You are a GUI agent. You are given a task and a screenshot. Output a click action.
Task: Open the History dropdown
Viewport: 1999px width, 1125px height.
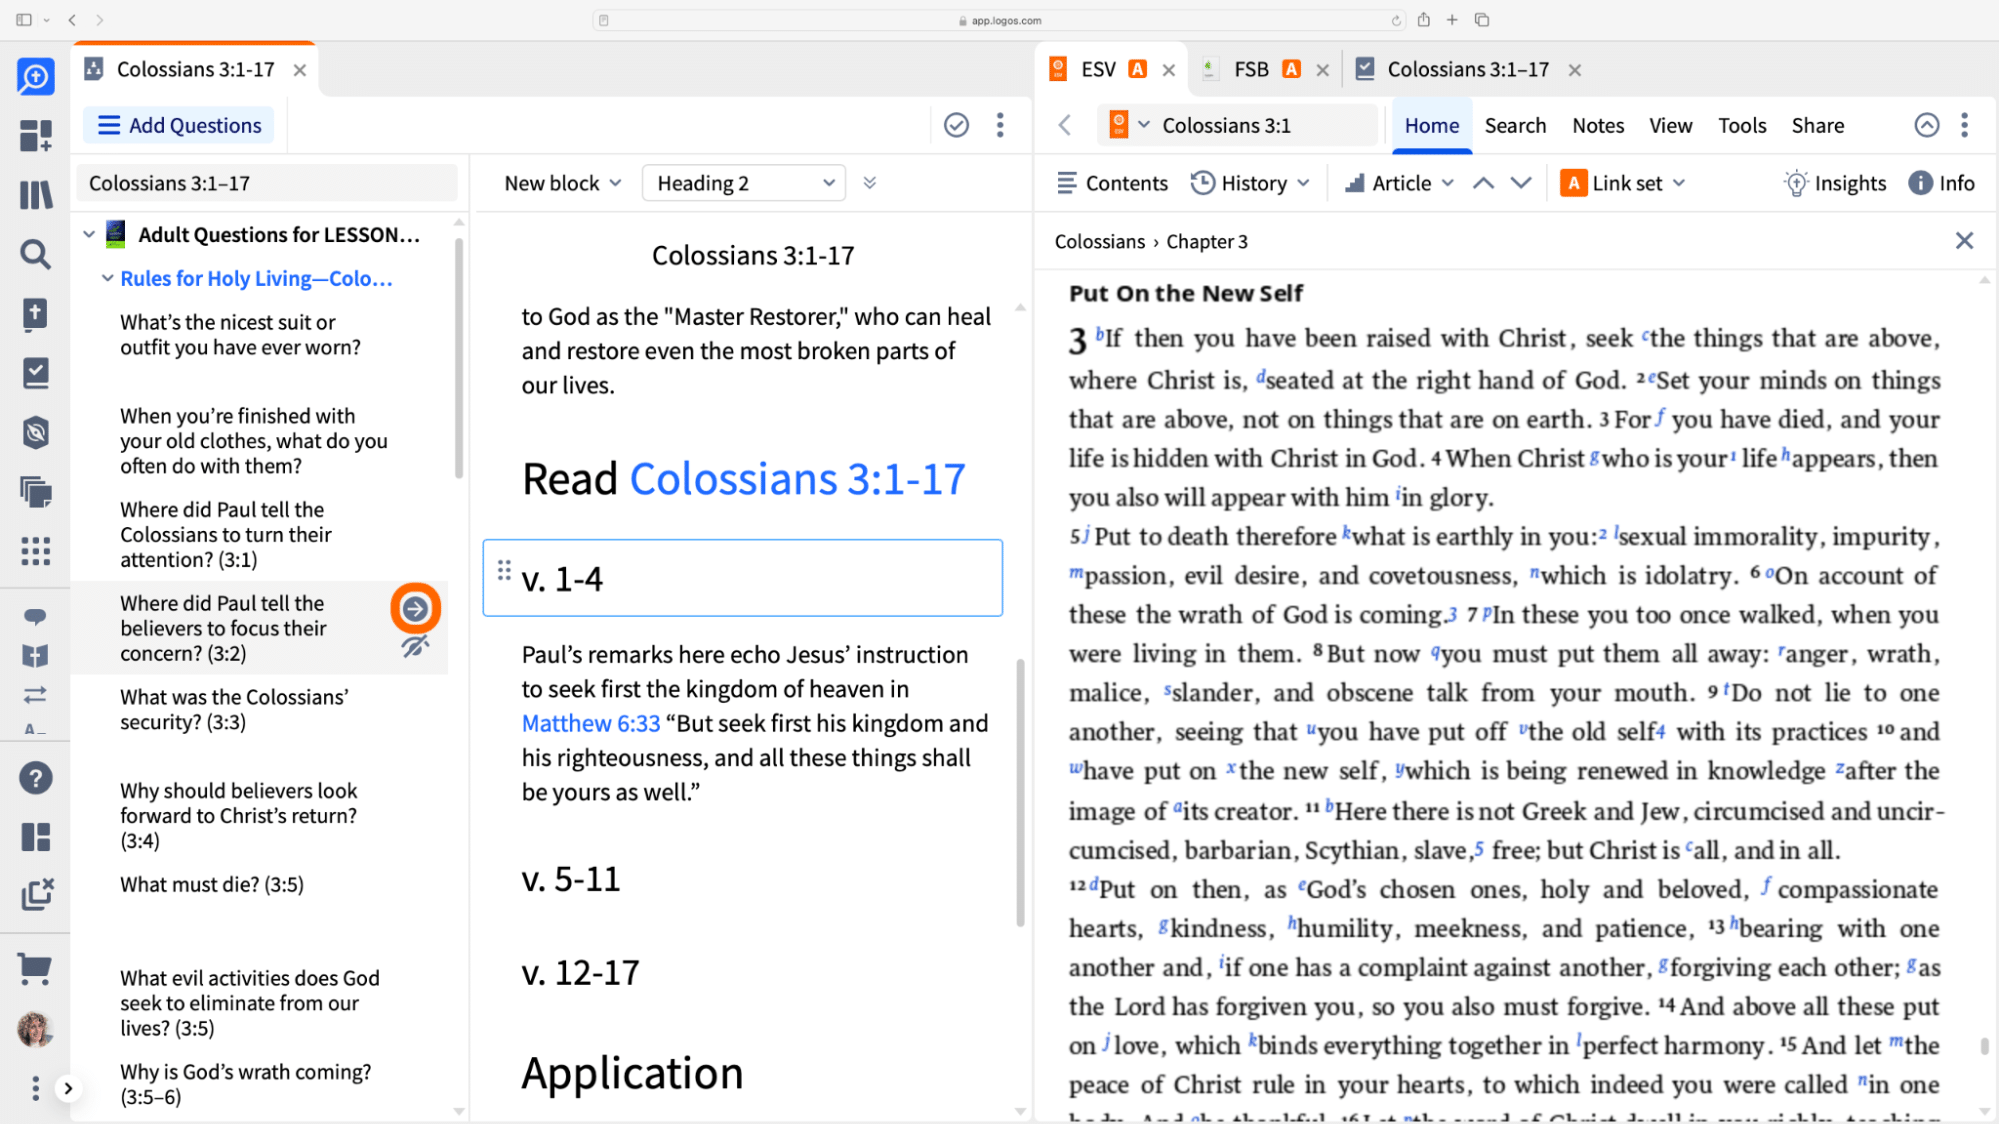point(1250,183)
